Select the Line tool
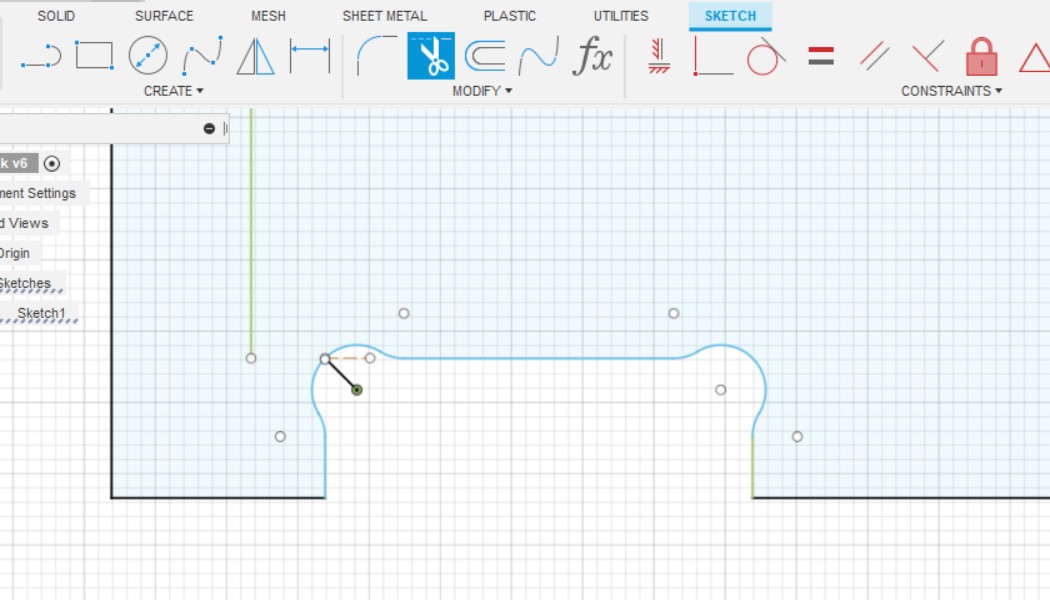The height and width of the screenshot is (600, 1050). pyautogui.click(x=41, y=56)
